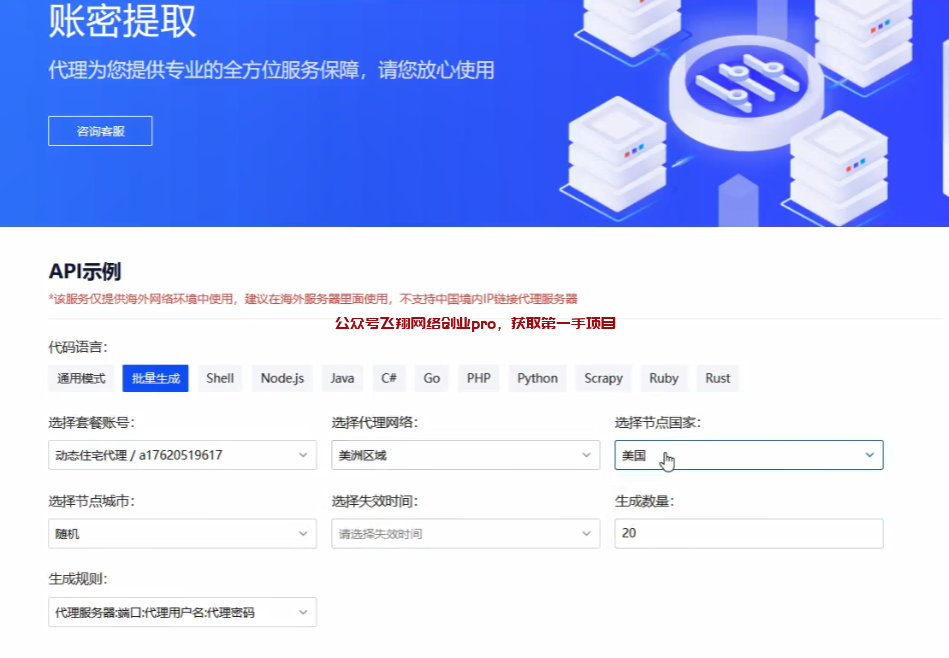
Task: Switch to Python code example
Action: coord(537,378)
